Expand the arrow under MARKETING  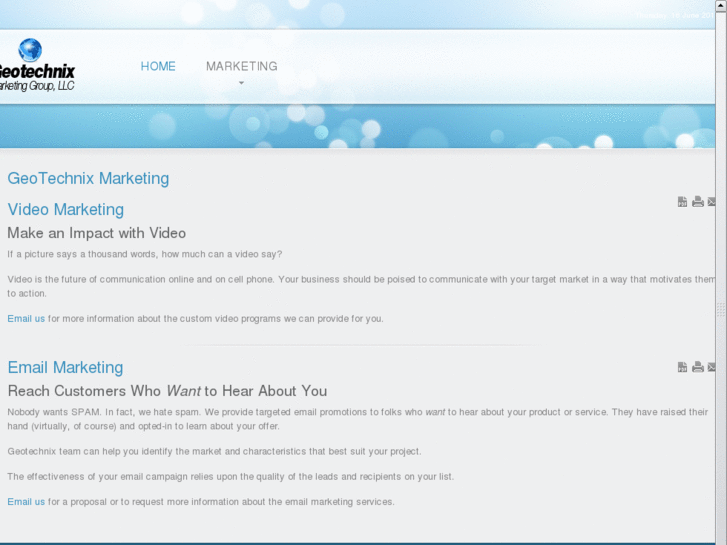point(241,83)
